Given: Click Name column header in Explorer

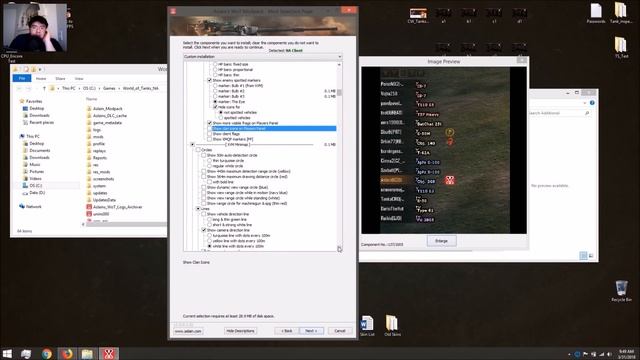Looking at the screenshot, I should tap(91, 99).
